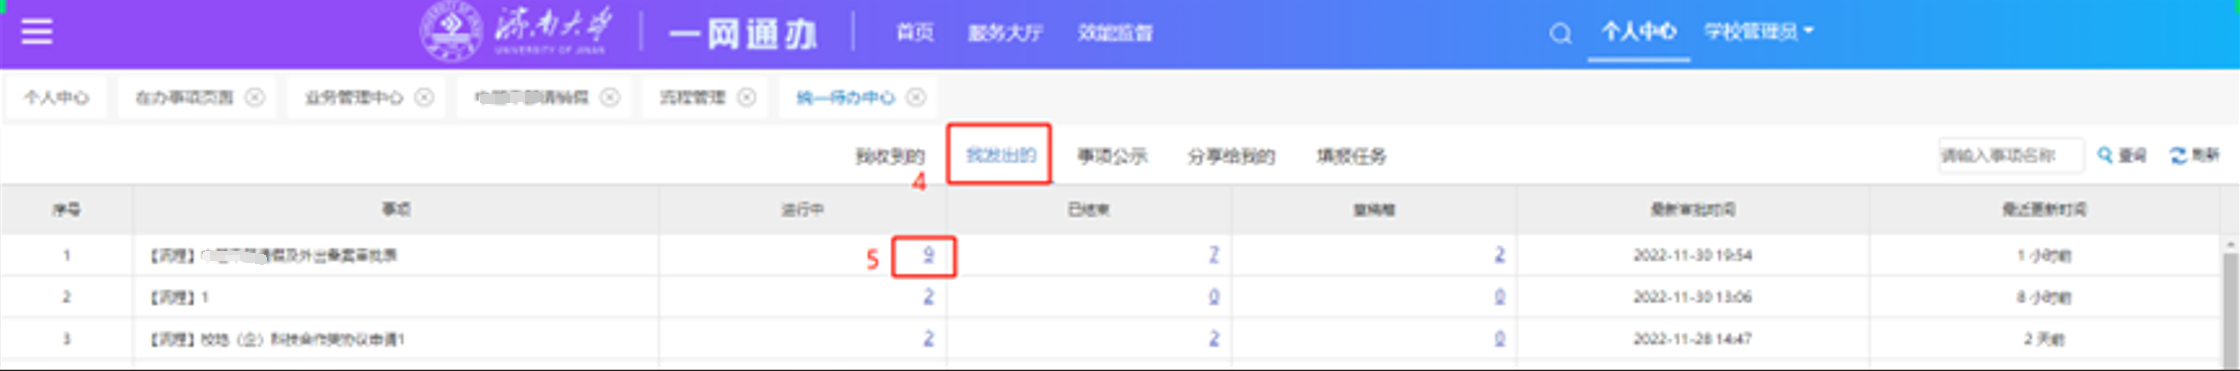Close the 统一待办中心 tab

[916, 97]
